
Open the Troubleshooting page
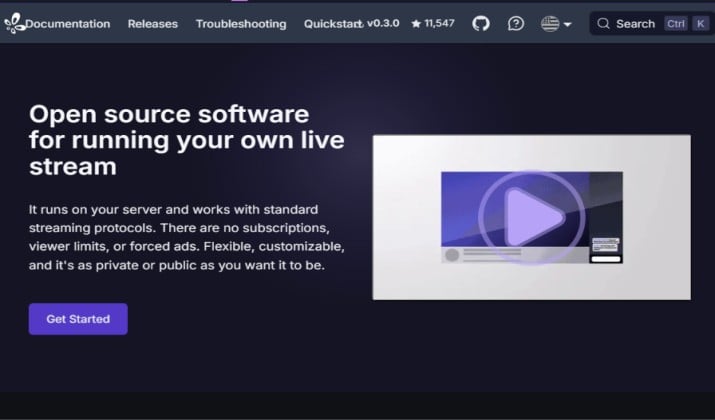tap(241, 24)
